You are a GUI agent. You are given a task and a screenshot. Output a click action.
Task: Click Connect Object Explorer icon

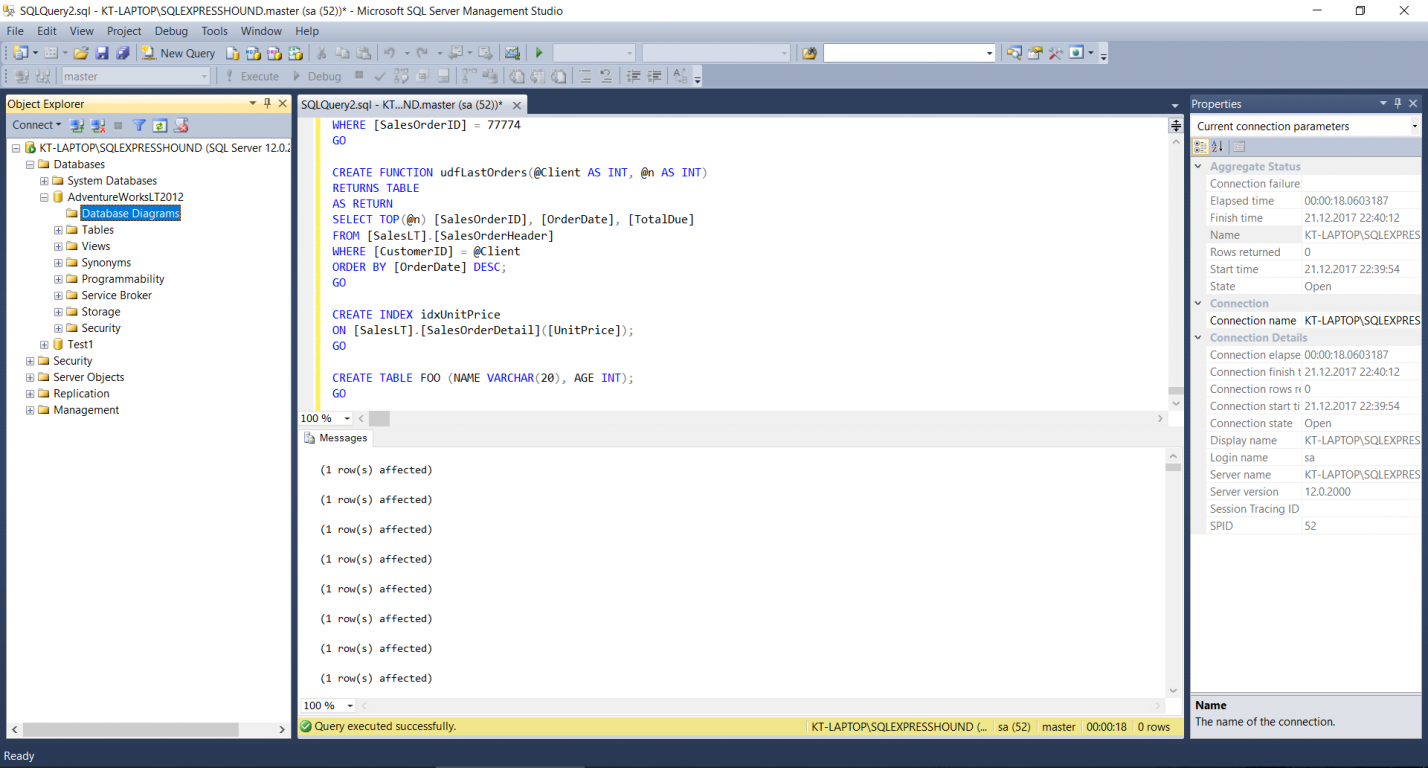click(77, 125)
